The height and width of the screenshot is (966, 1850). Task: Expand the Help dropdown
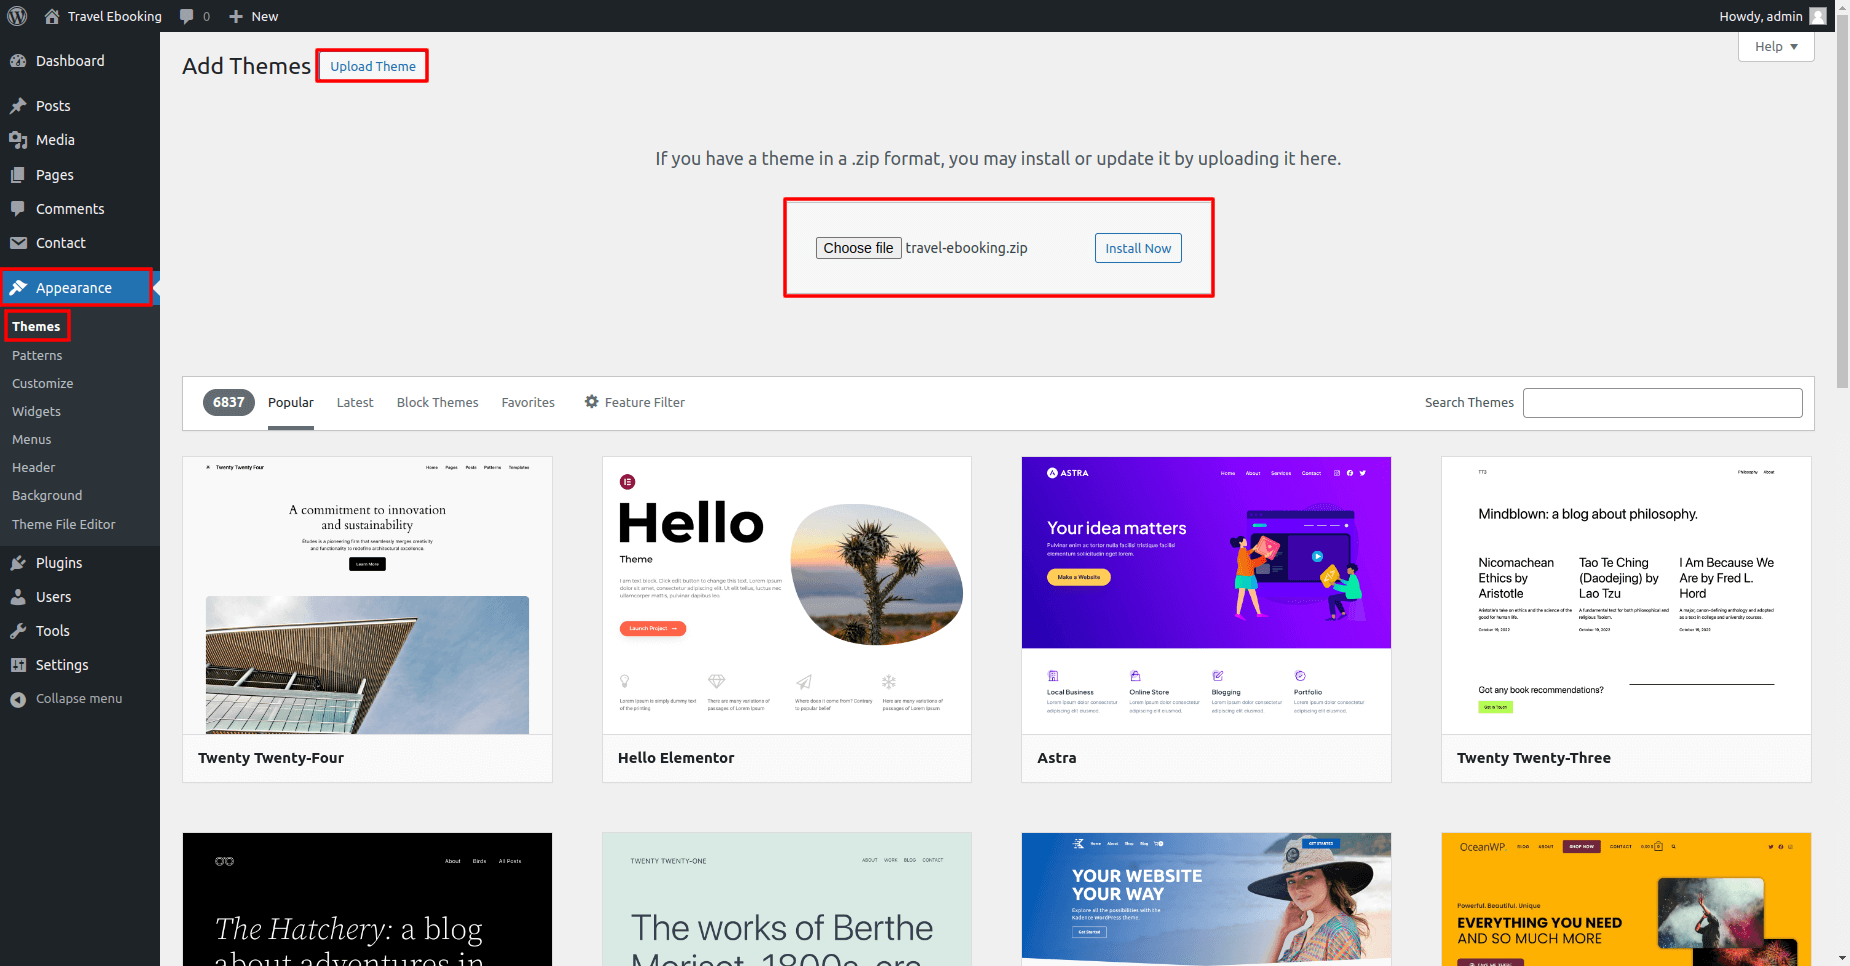click(x=1775, y=47)
